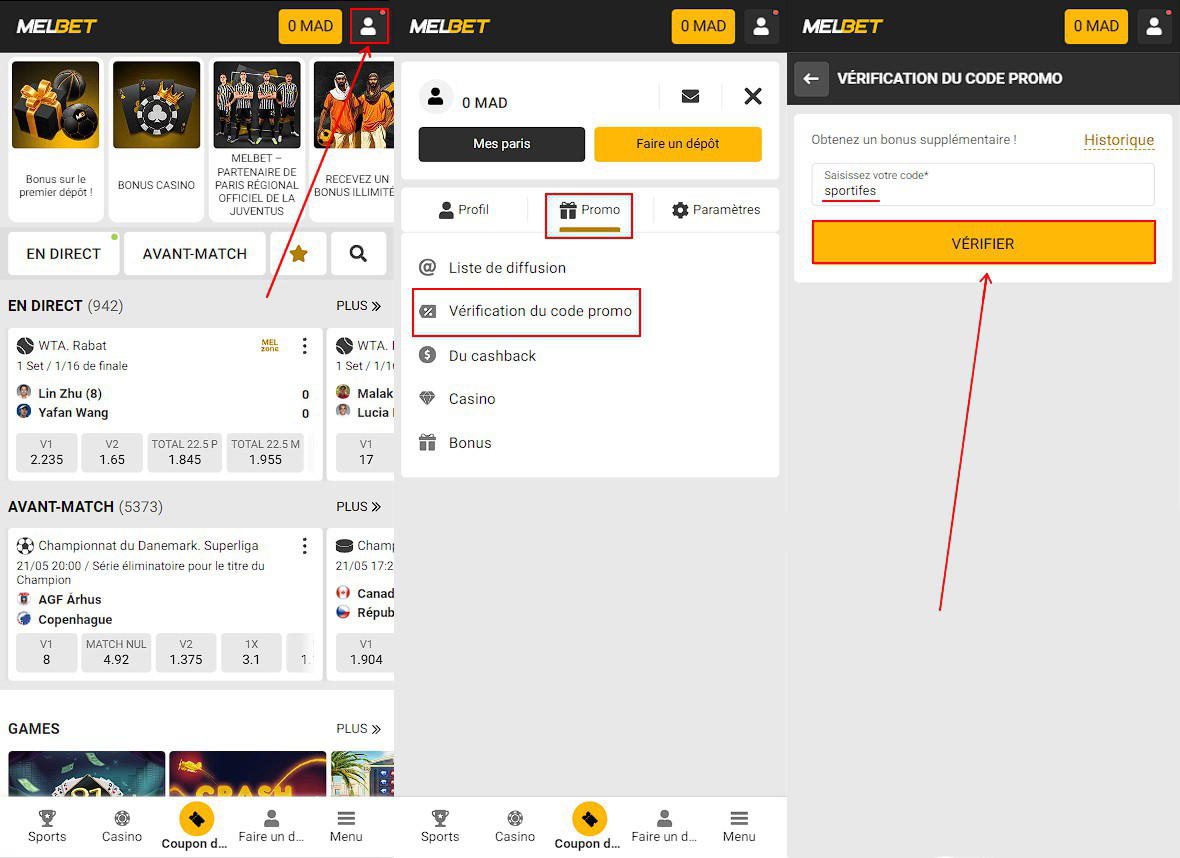Screen dimensions: 1180x858
Task: Click the MELBET logo on promo code screen
Action: pos(842,26)
